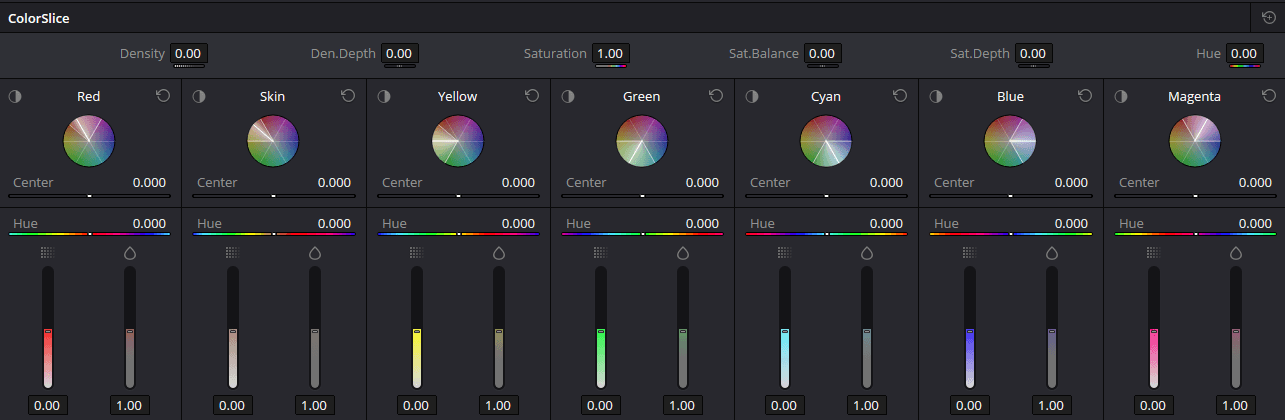Click the global Saturation value field
Screen dimensions: 1285x420
(x=610, y=53)
